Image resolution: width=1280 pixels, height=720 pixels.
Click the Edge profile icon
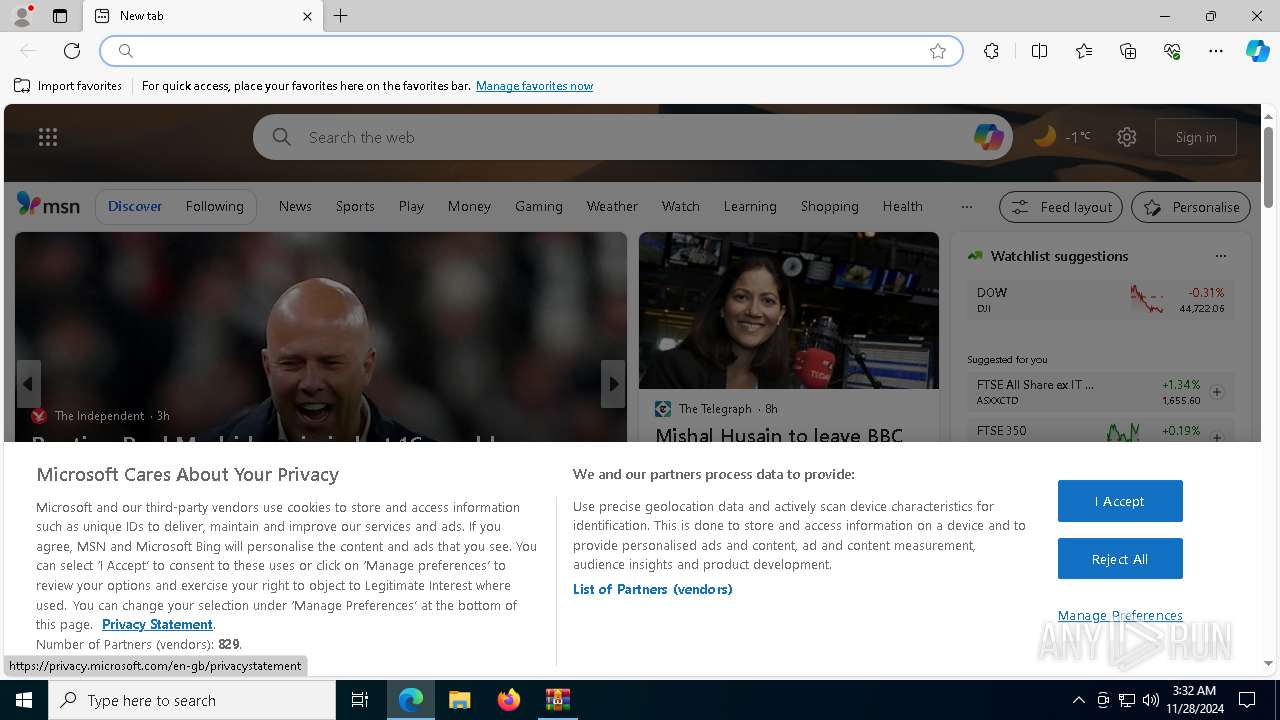(21, 16)
